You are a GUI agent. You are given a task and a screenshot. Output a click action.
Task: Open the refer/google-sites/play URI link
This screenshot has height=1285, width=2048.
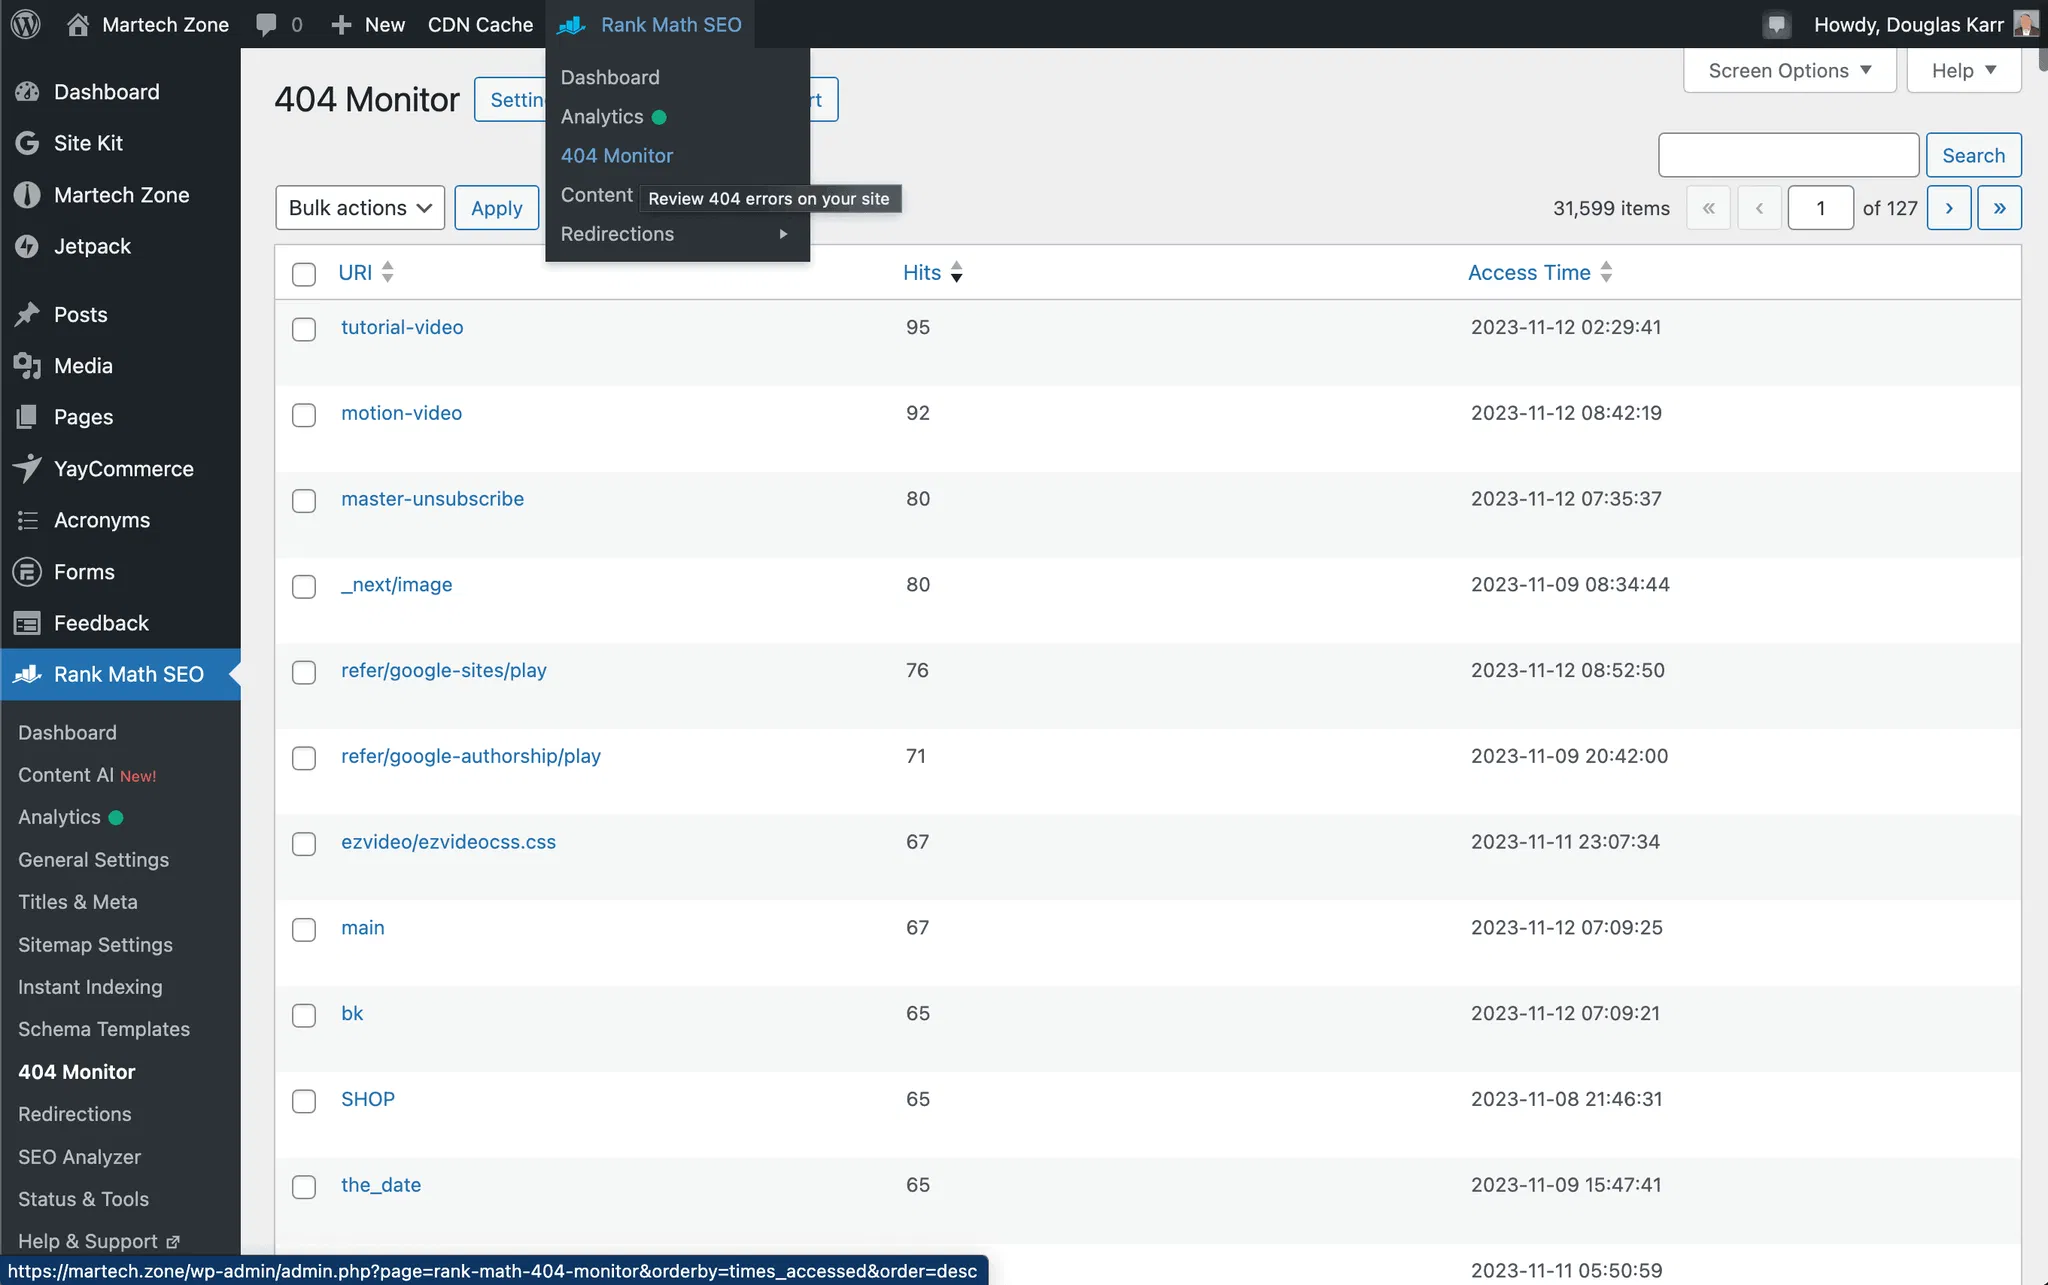(444, 670)
